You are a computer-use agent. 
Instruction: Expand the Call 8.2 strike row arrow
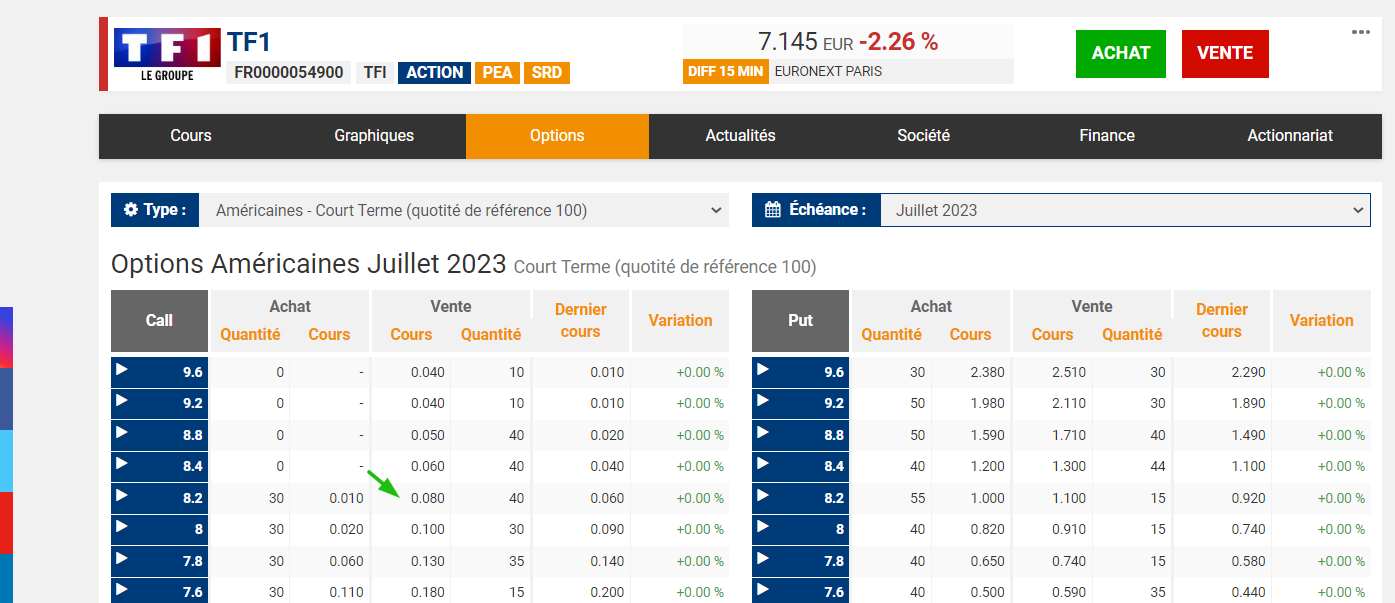pos(122,496)
